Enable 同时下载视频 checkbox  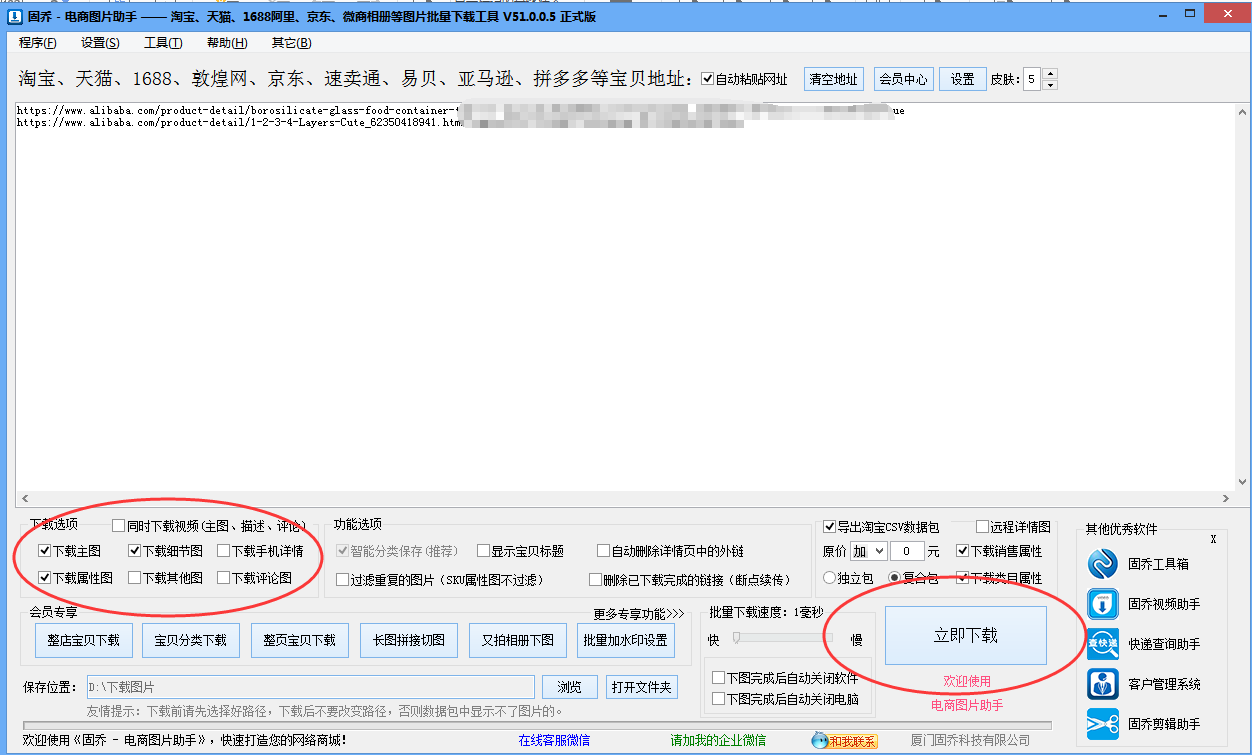[119, 525]
